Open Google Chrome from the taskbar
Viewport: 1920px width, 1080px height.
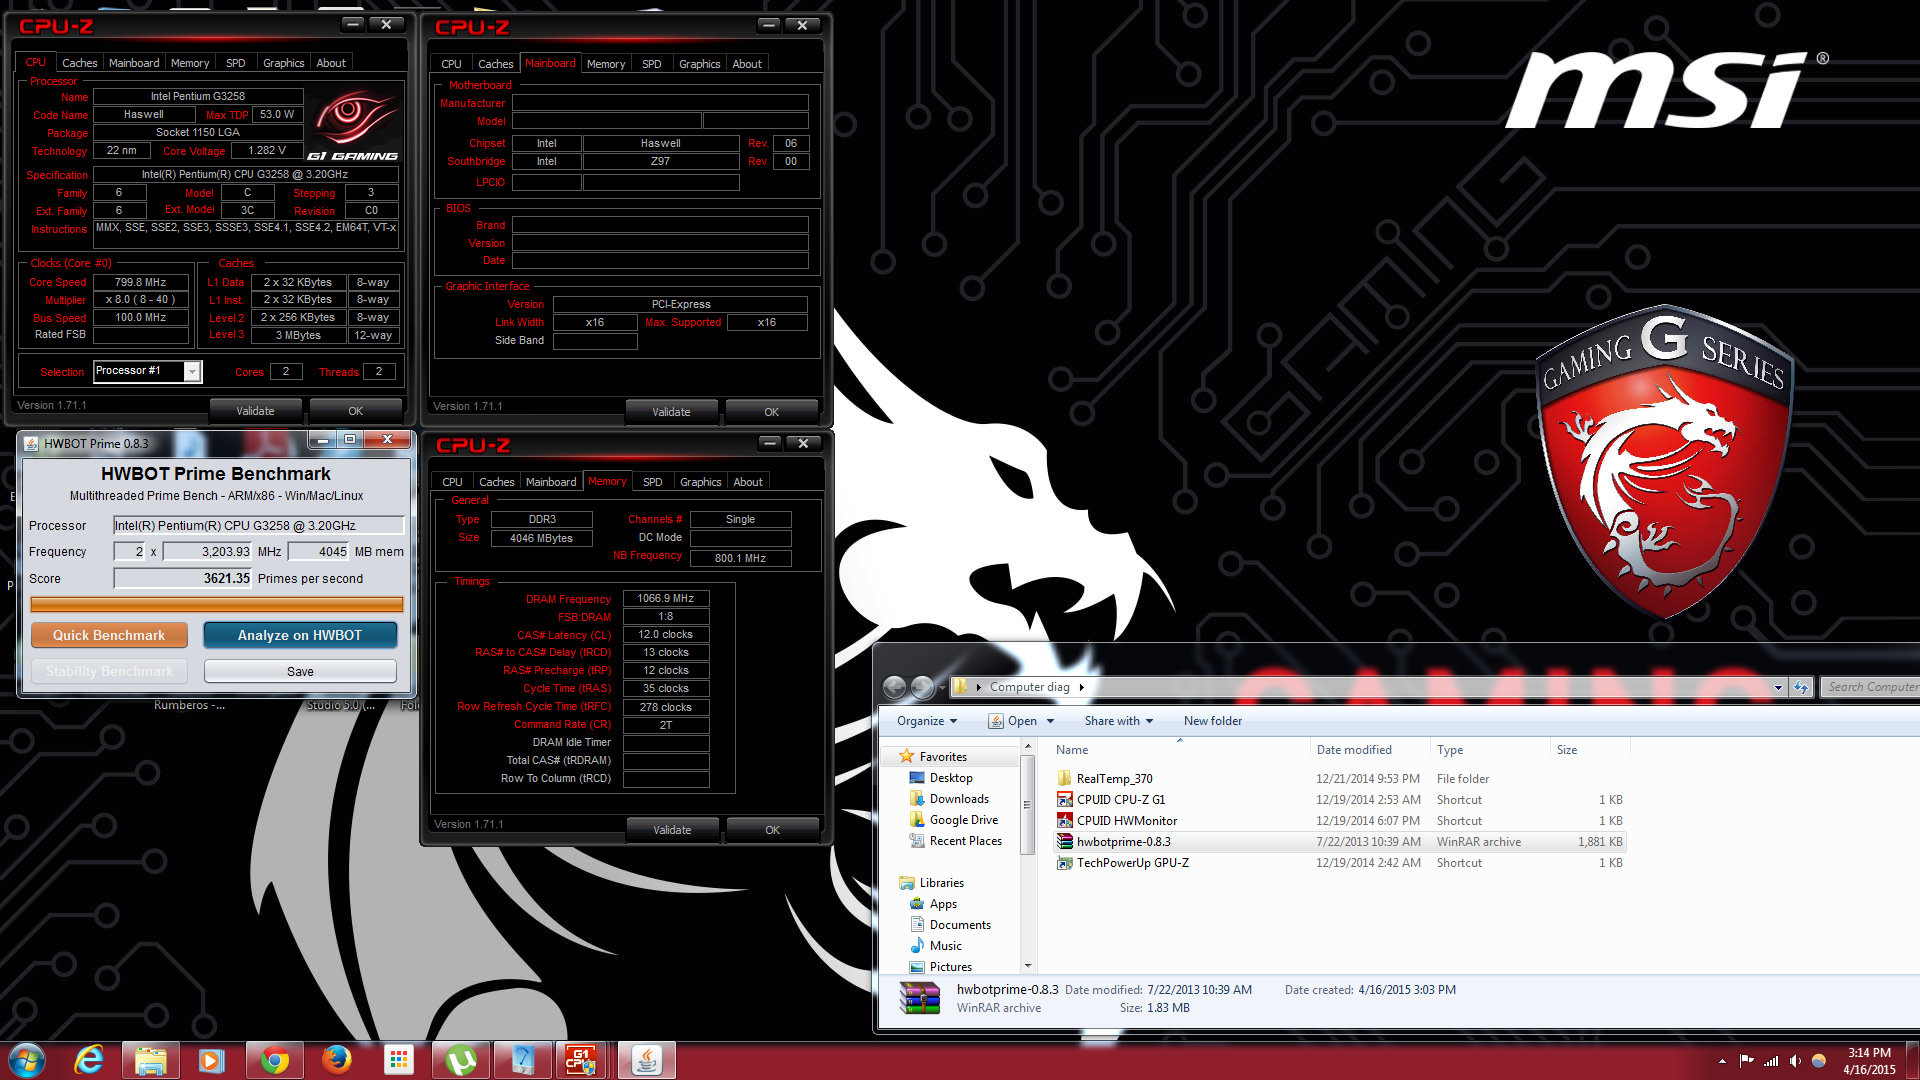pos(274,1060)
